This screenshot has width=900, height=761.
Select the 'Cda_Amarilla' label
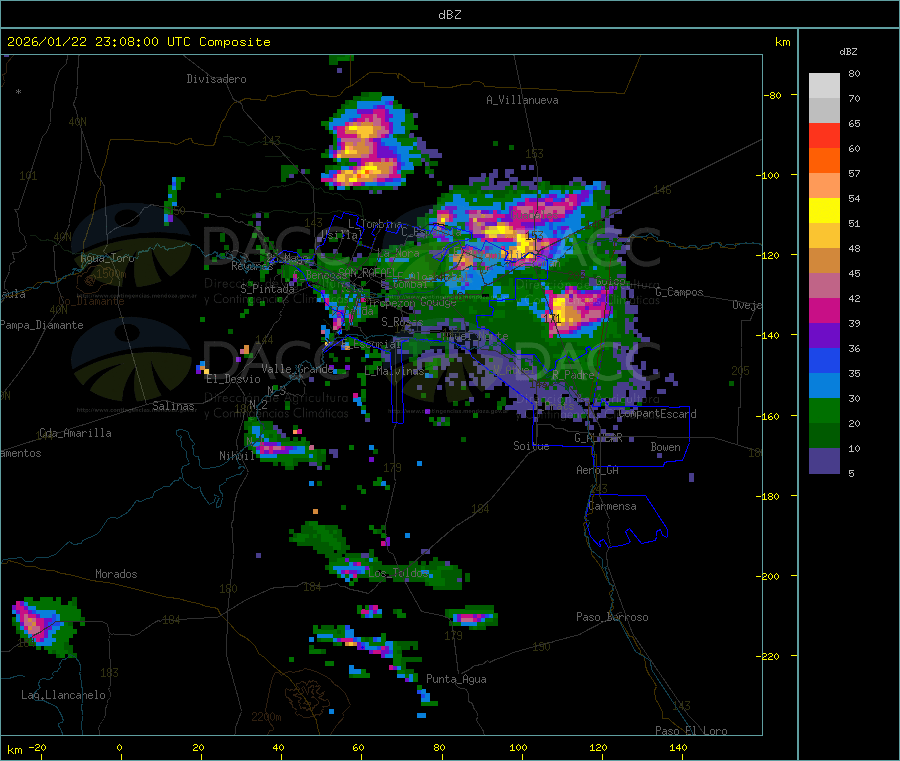click(x=75, y=433)
